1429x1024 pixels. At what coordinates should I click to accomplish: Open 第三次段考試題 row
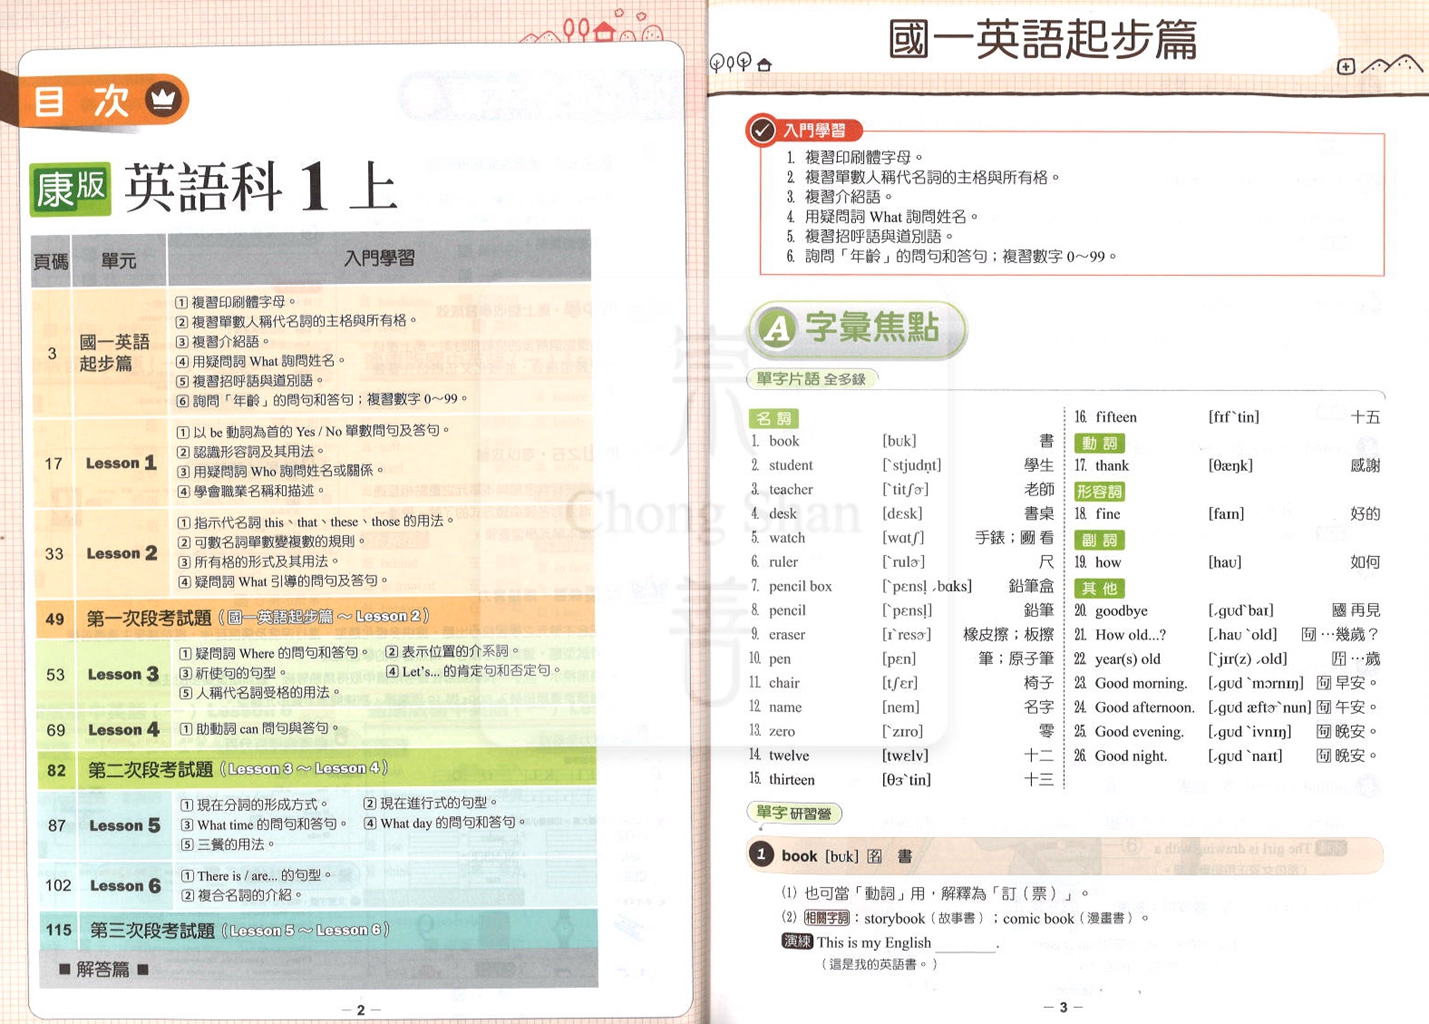pos(319,930)
